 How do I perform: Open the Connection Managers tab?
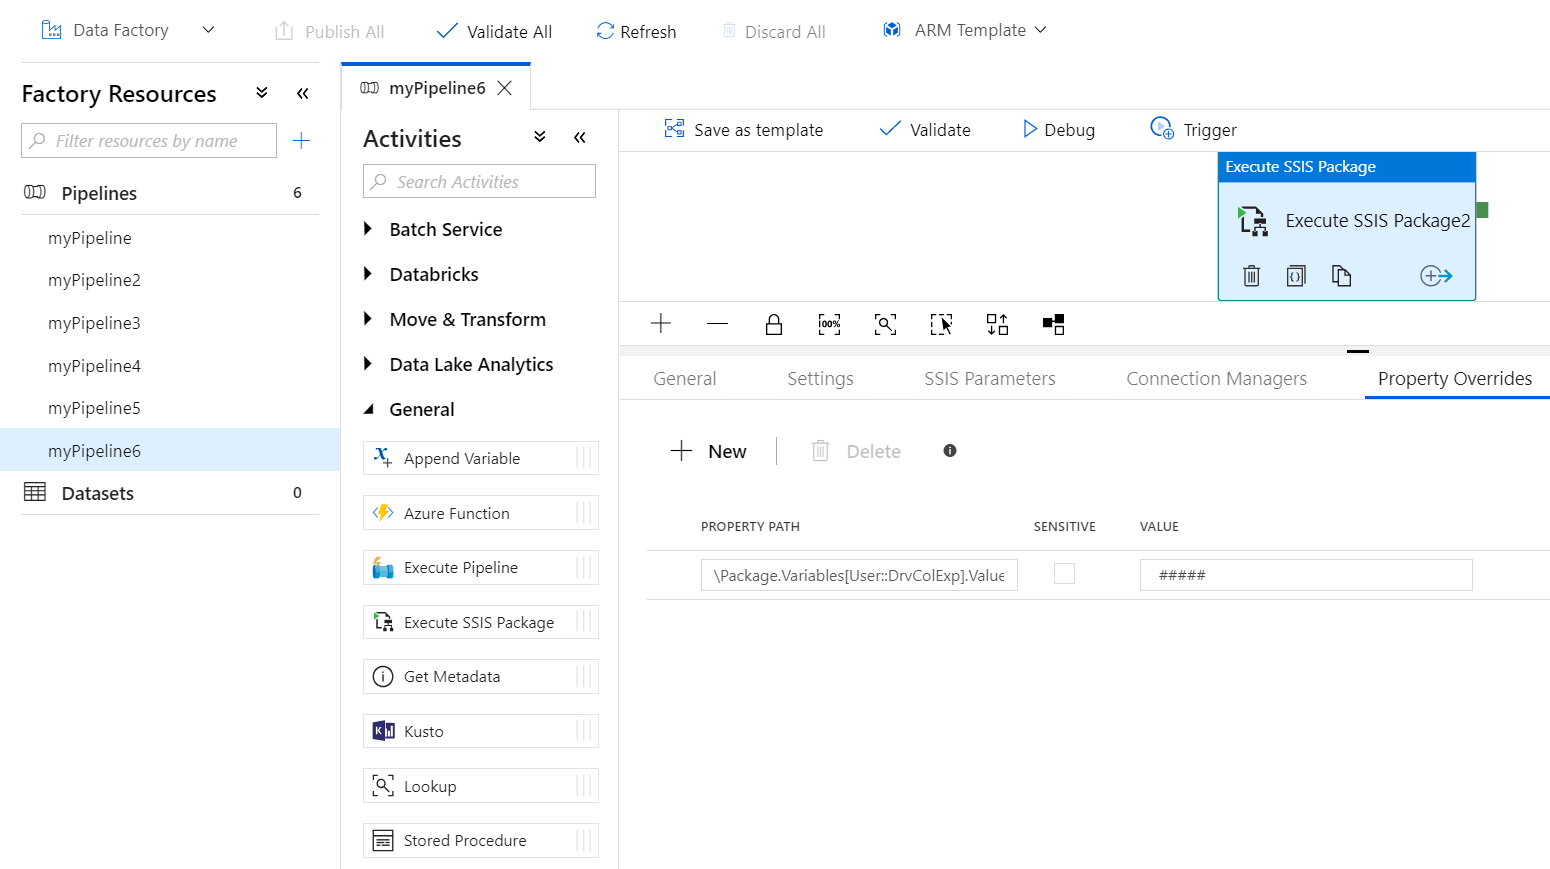pyautogui.click(x=1216, y=379)
